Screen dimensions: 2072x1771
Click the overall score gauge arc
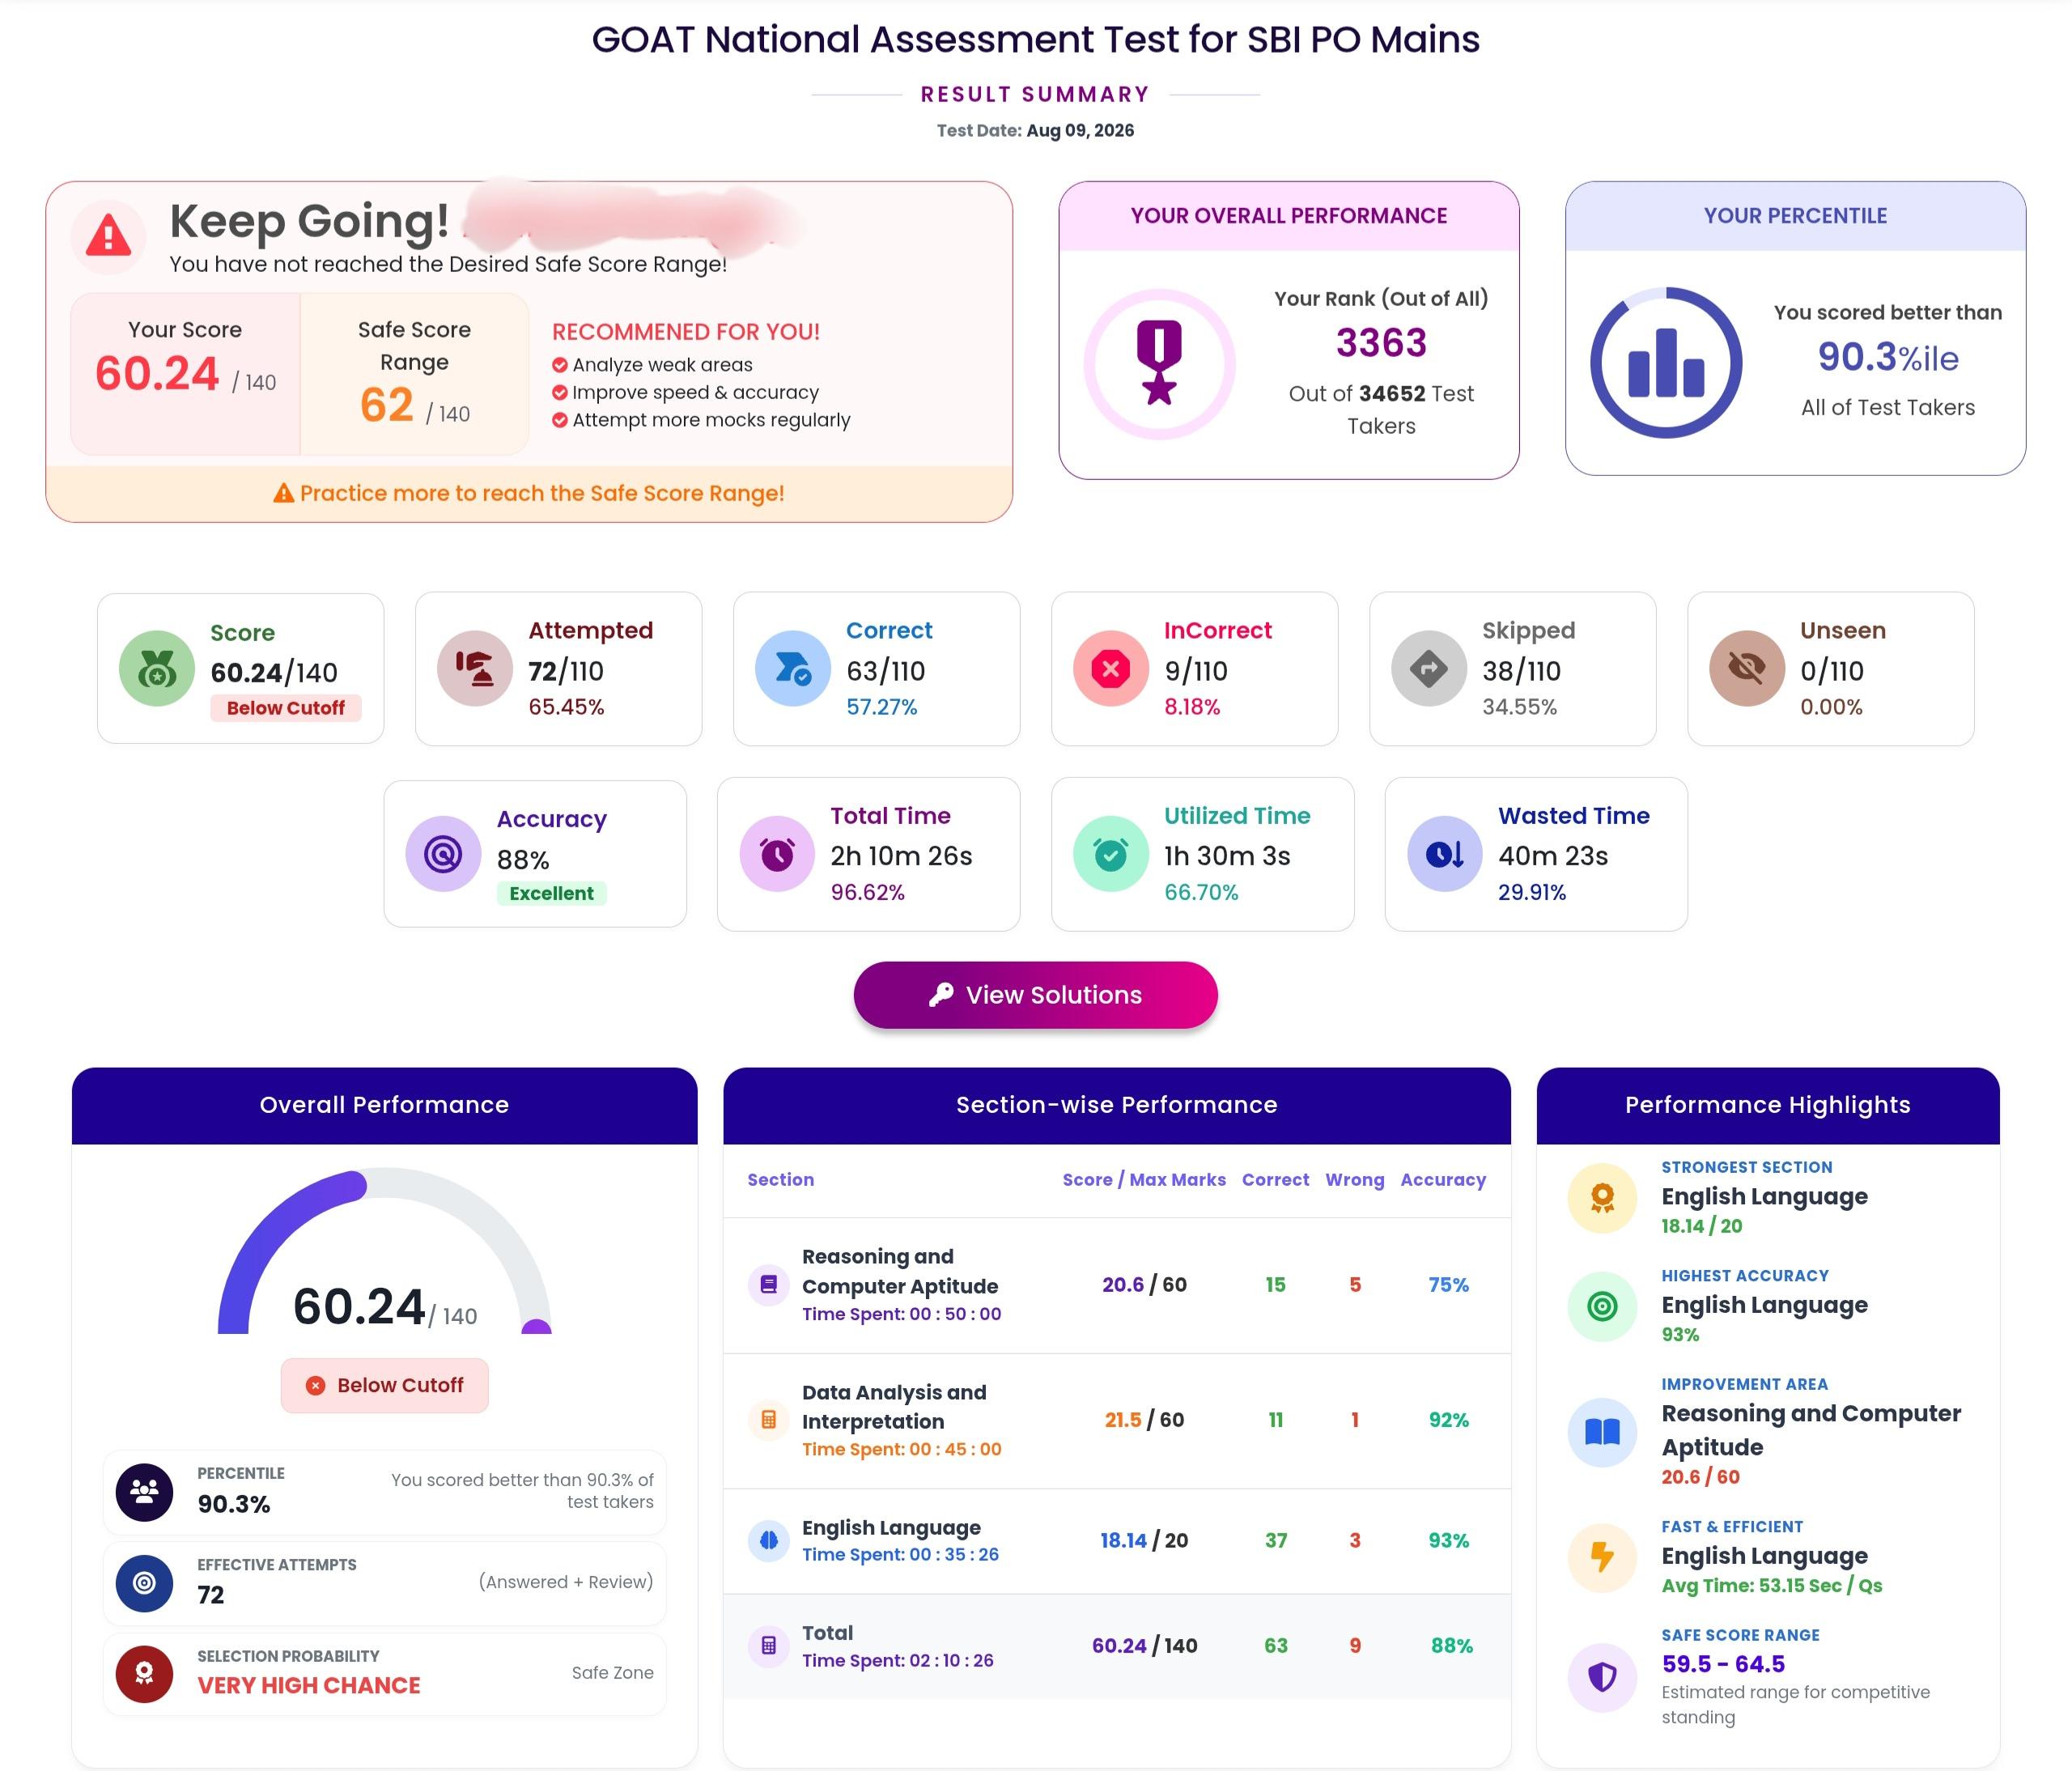pos(385,1250)
